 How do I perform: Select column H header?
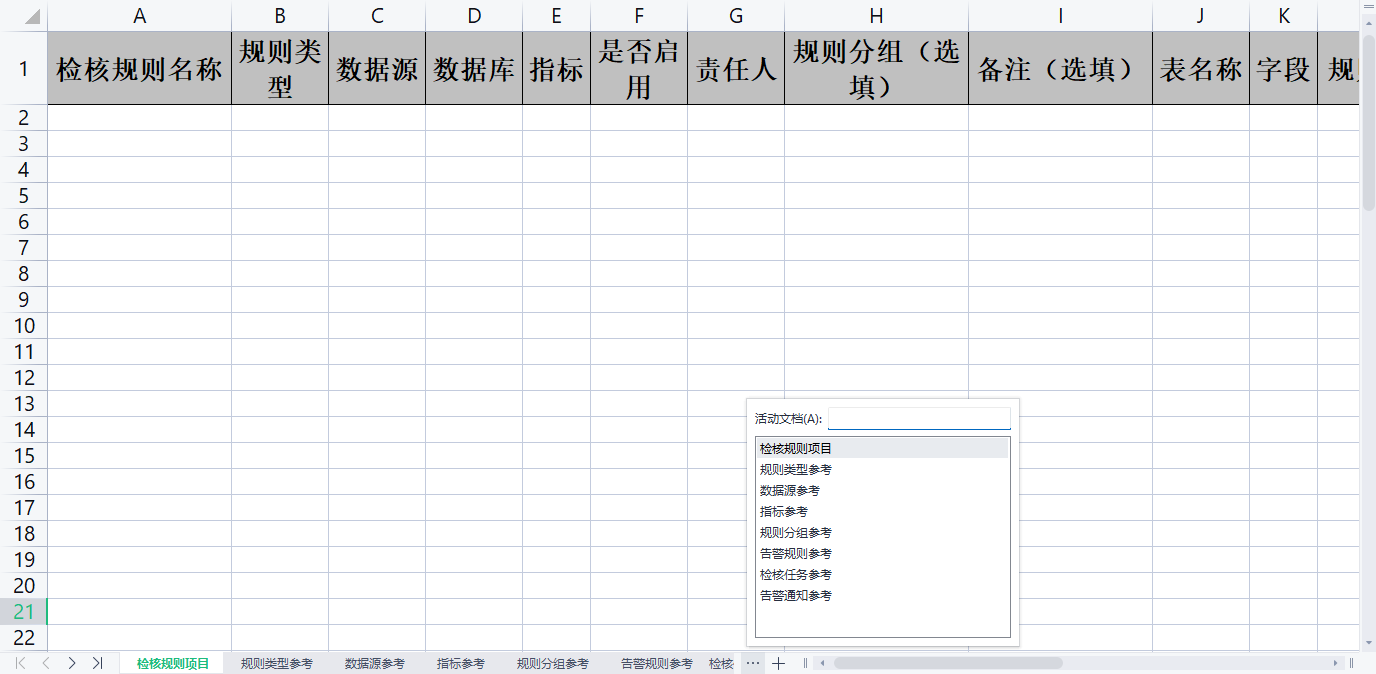pos(876,16)
